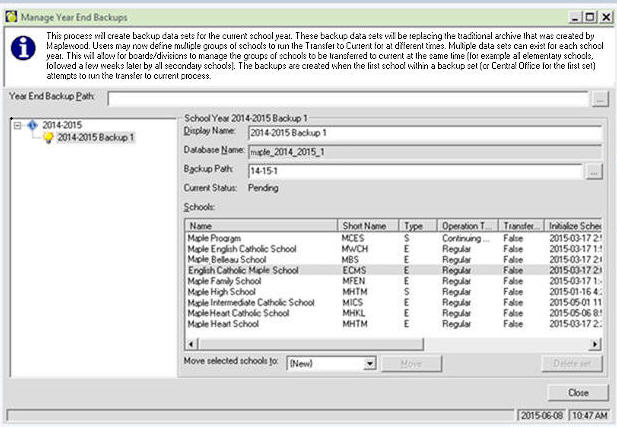The height and width of the screenshot is (427, 617).
Task: Click the 2014-2015 school year node icon
Action: 32,125
